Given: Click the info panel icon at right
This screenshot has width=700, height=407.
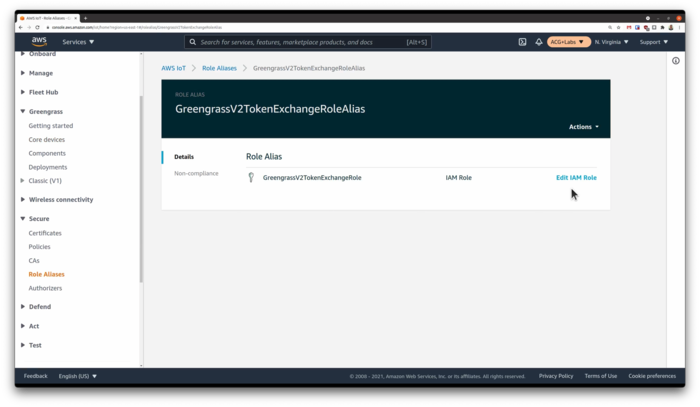Looking at the screenshot, I should point(675,61).
